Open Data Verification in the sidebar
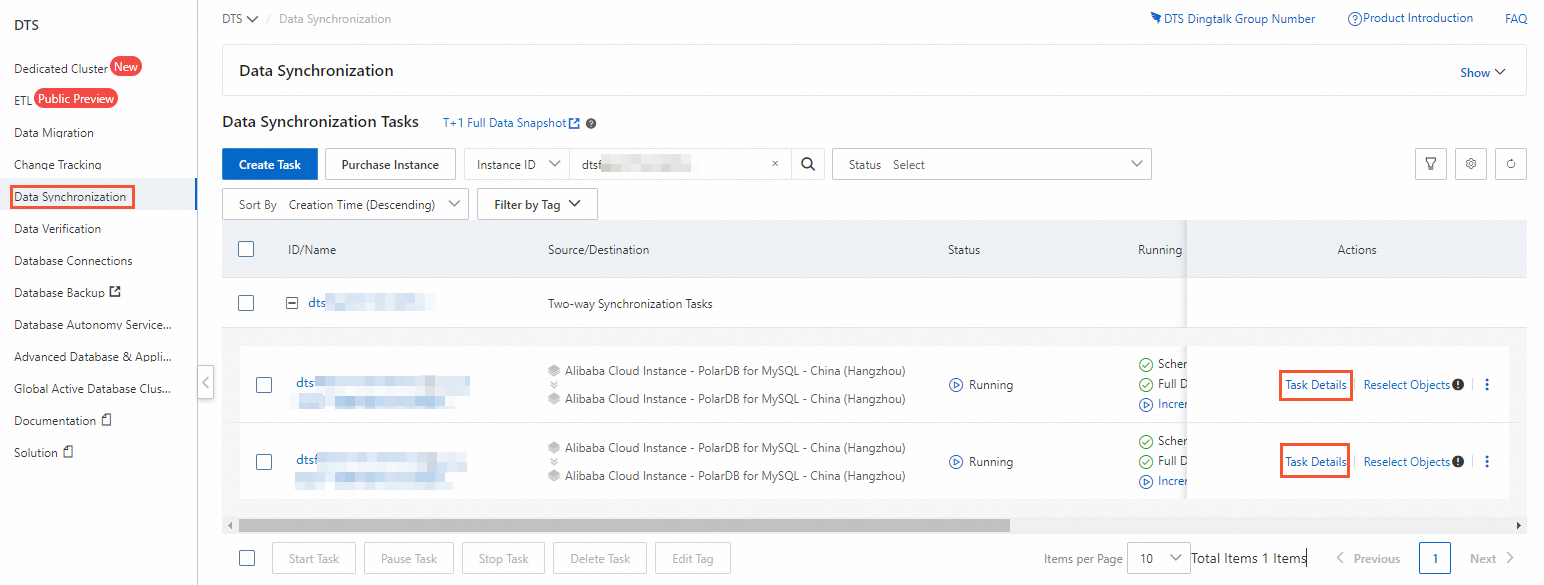 coord(58,229)
